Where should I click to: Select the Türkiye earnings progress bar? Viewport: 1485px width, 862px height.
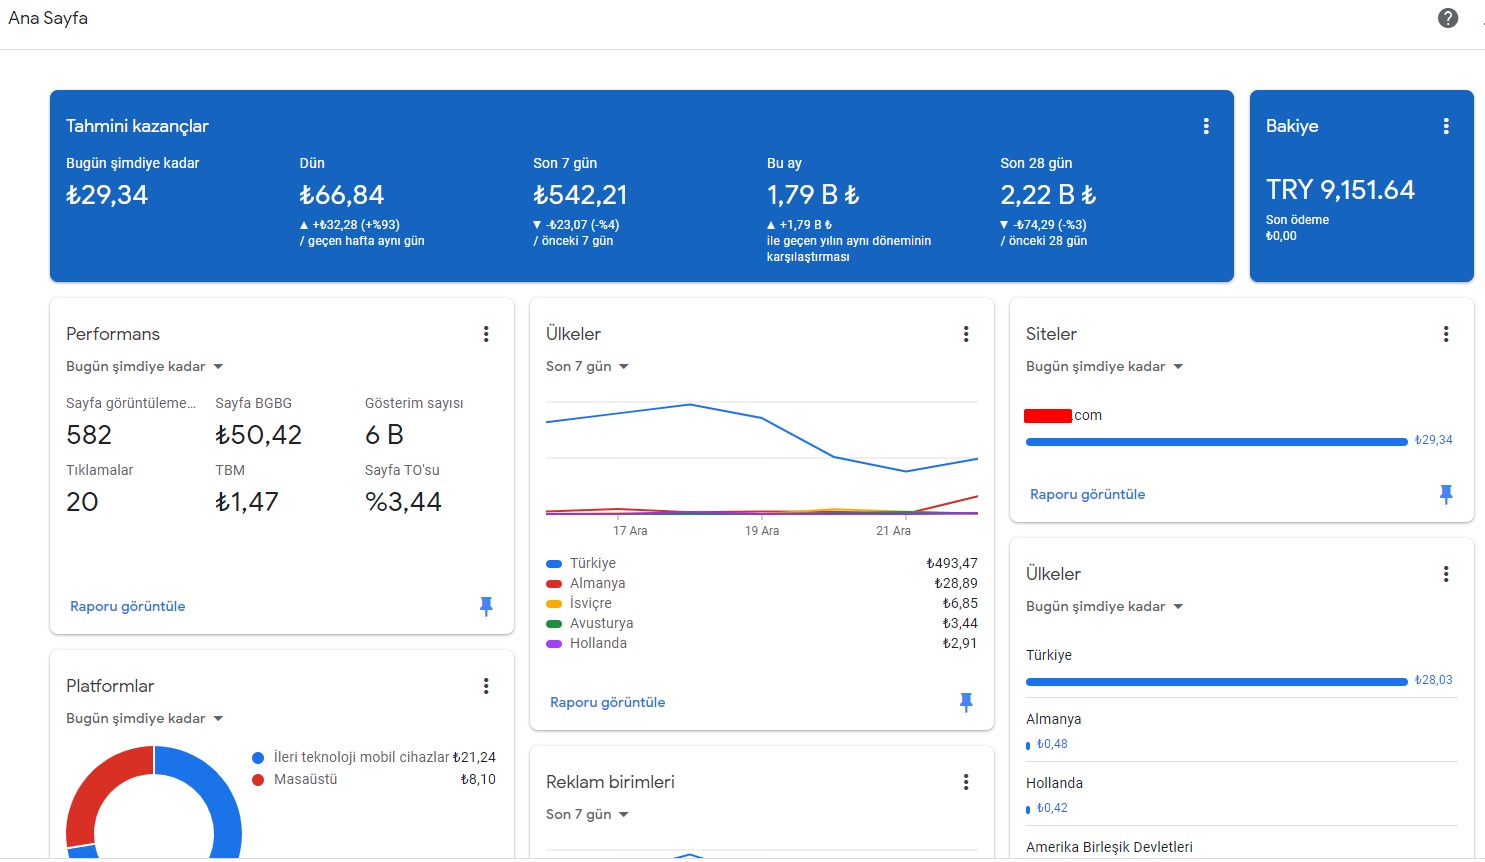tap(1216, 682)
